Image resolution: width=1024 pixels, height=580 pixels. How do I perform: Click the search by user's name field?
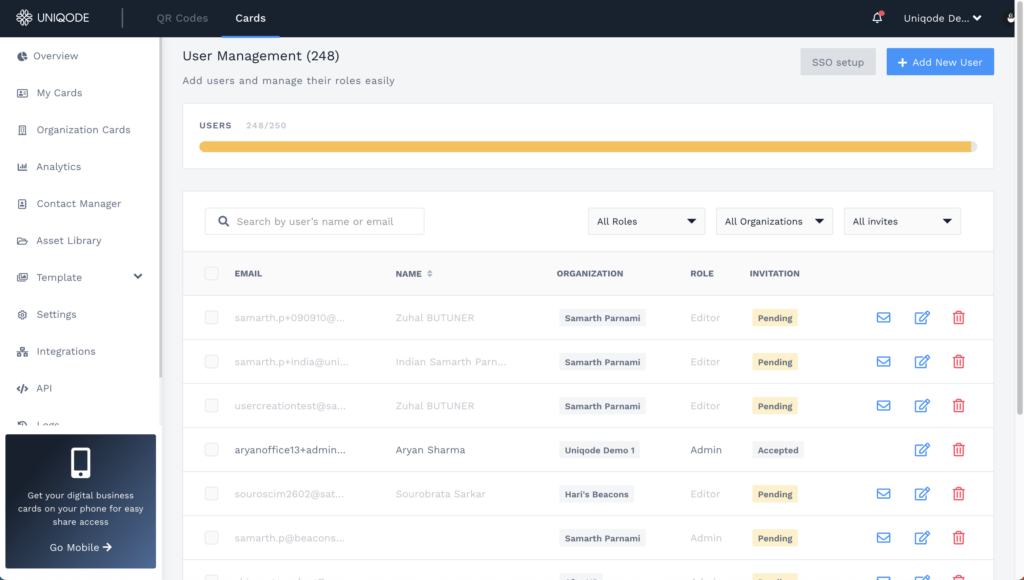pyautogui.click(x=314, y=221)
